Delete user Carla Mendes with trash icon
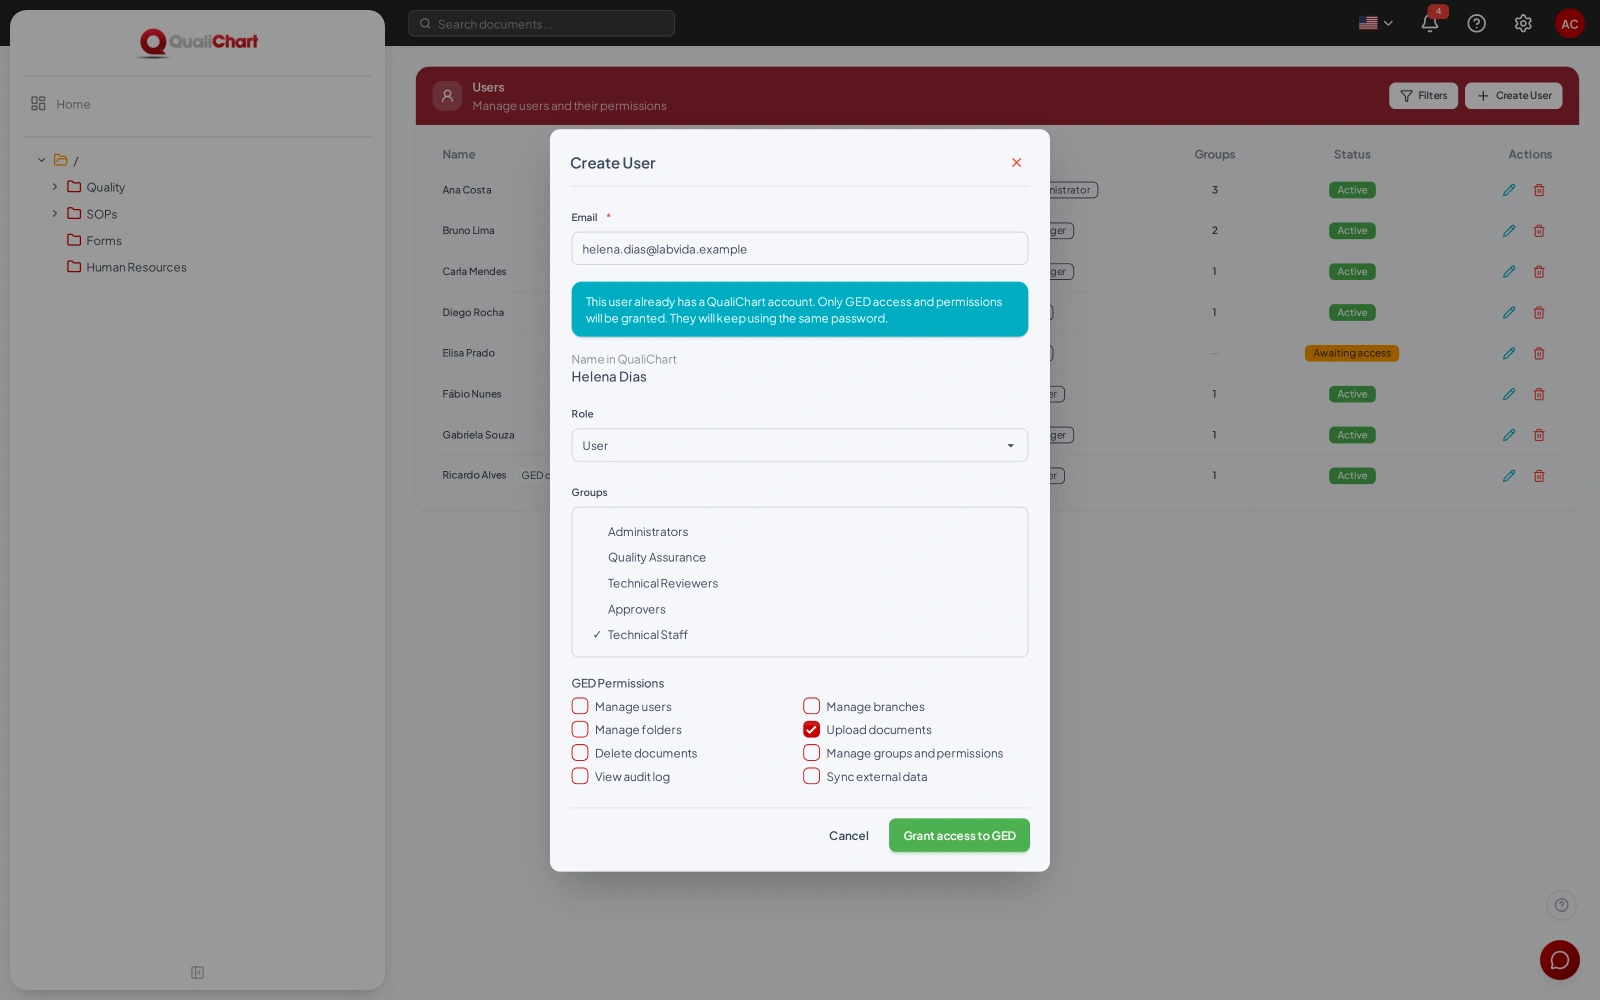The image size is (1600, 1000). coord(1539,272)
